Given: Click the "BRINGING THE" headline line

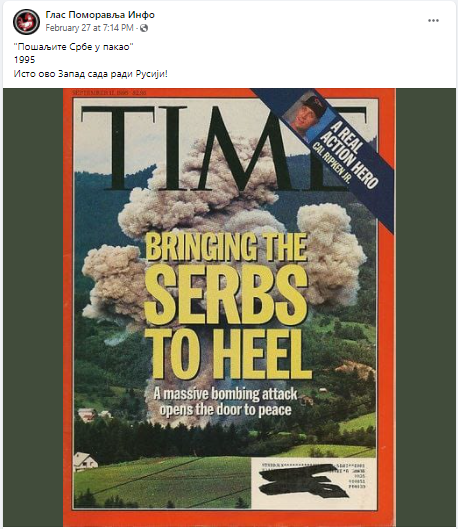Looking at the screenshot, I should click(227, 247).
